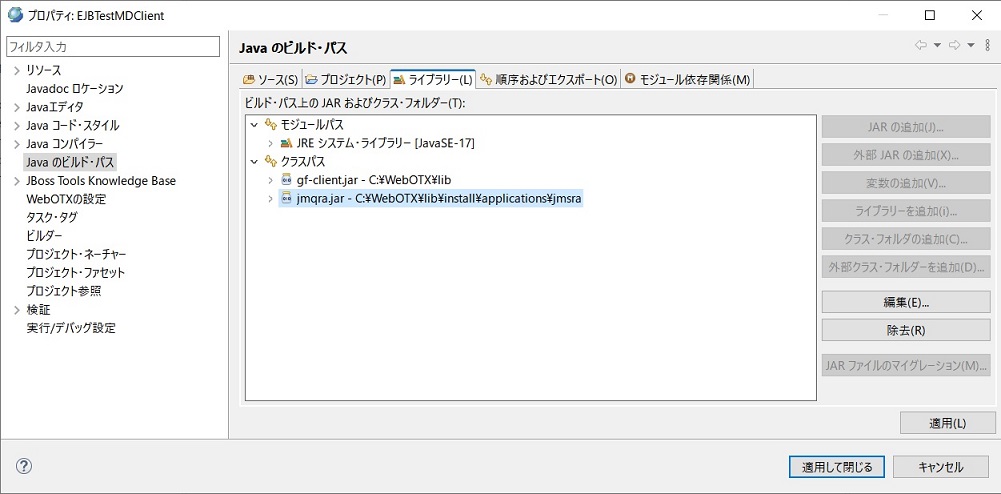Open the モジュール依存関係(M) tab
This screenshot has height=494, width=1001.
tap(687, 80)
